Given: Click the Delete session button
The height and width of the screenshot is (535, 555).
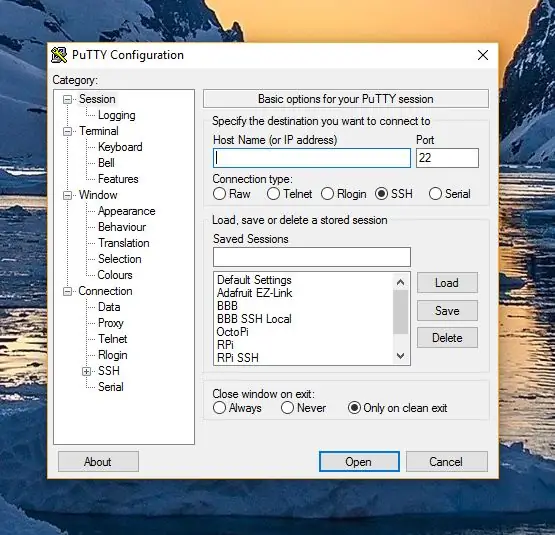Looking at the screenshot, I should click(x=447, y=338).
